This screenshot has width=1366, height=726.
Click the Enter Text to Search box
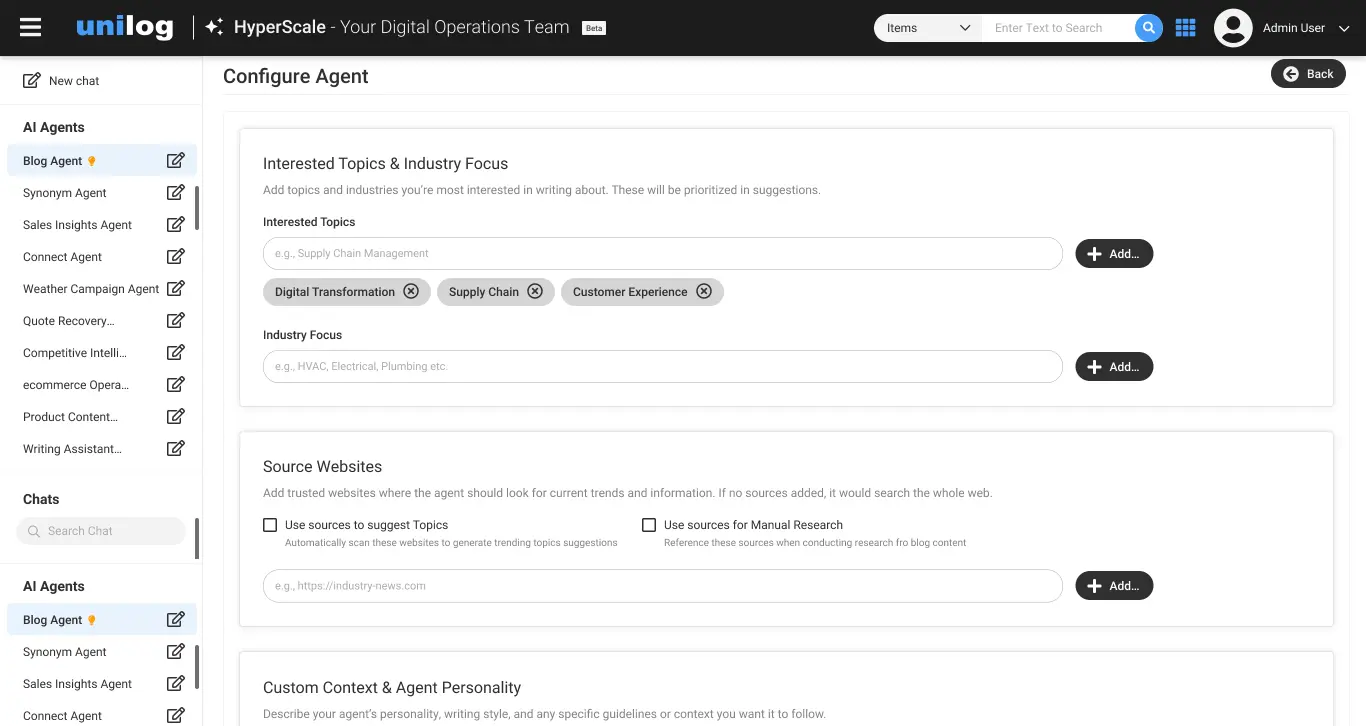(x=1058, y=28)
